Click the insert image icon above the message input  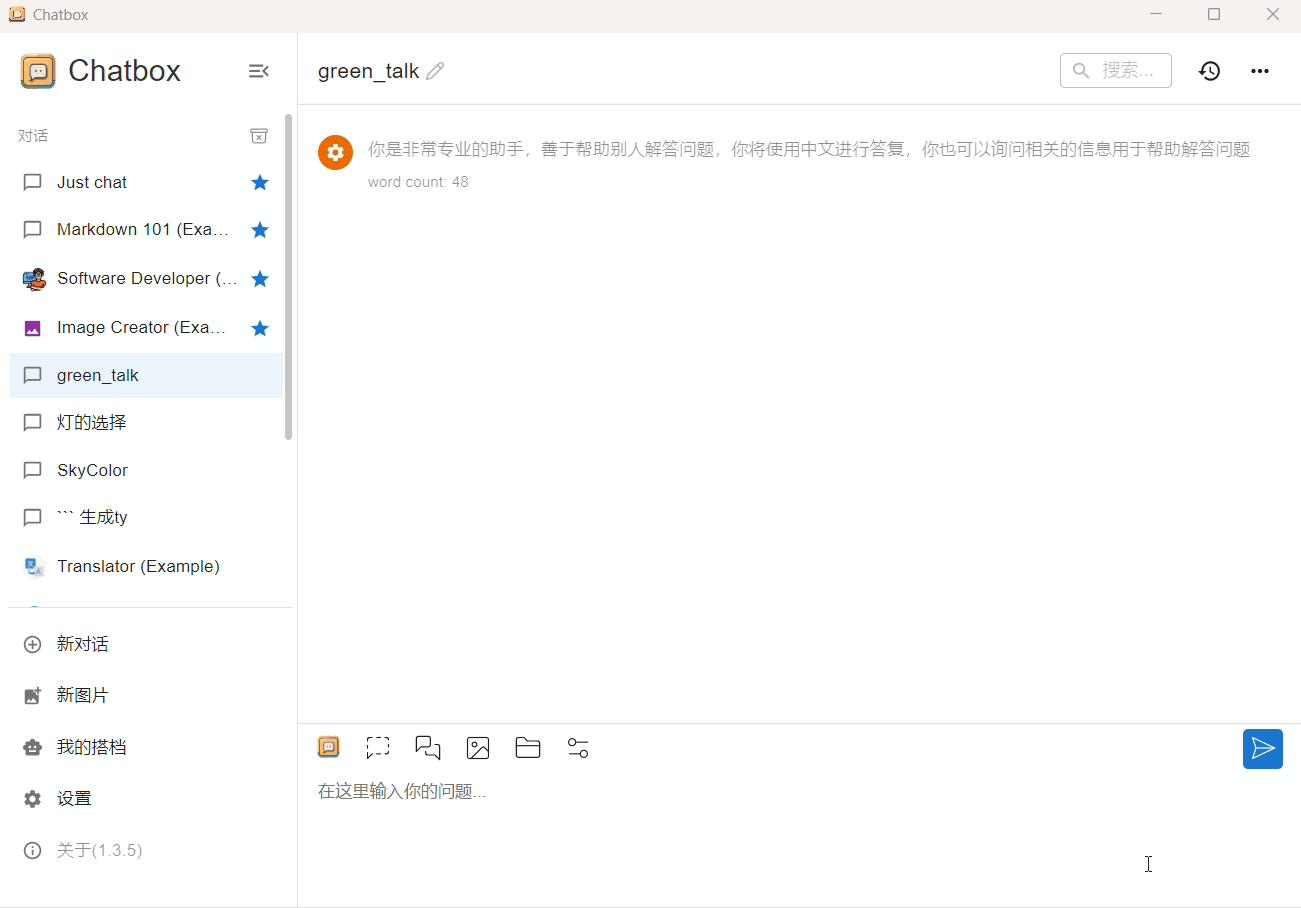point(478,747)
